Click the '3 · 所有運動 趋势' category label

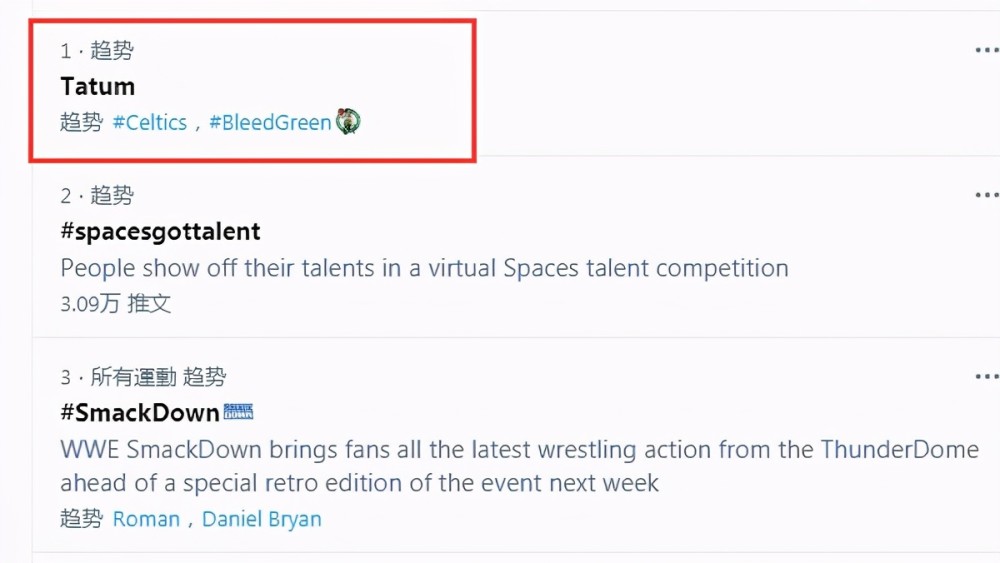coord(143,377)
